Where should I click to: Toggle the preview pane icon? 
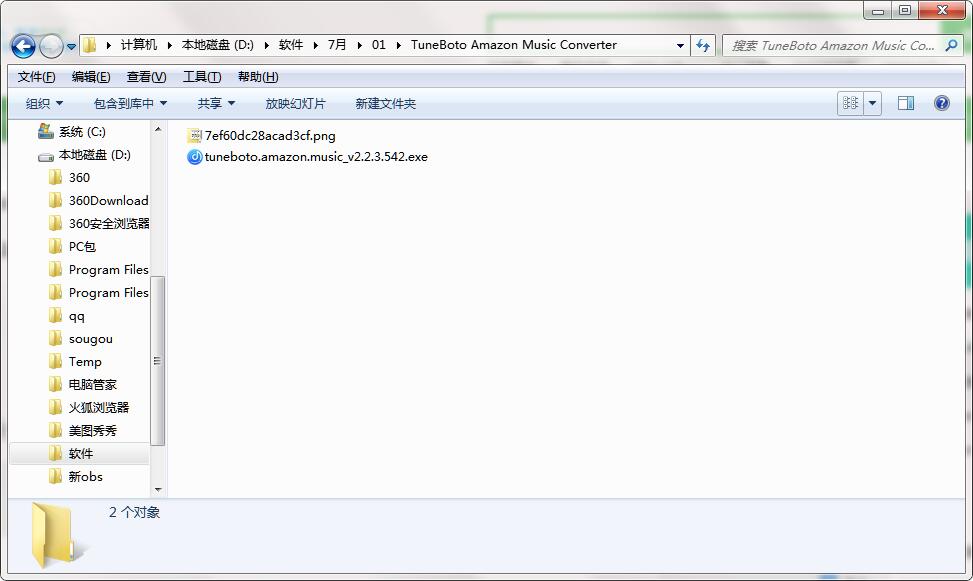(906, 103)
